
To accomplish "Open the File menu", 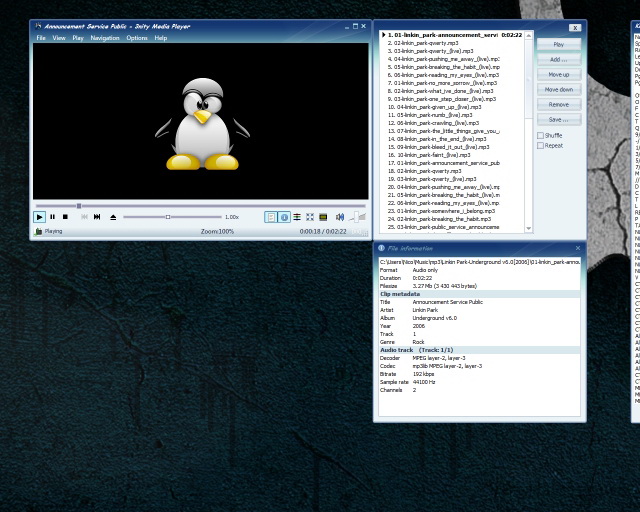I will (41, 38).
